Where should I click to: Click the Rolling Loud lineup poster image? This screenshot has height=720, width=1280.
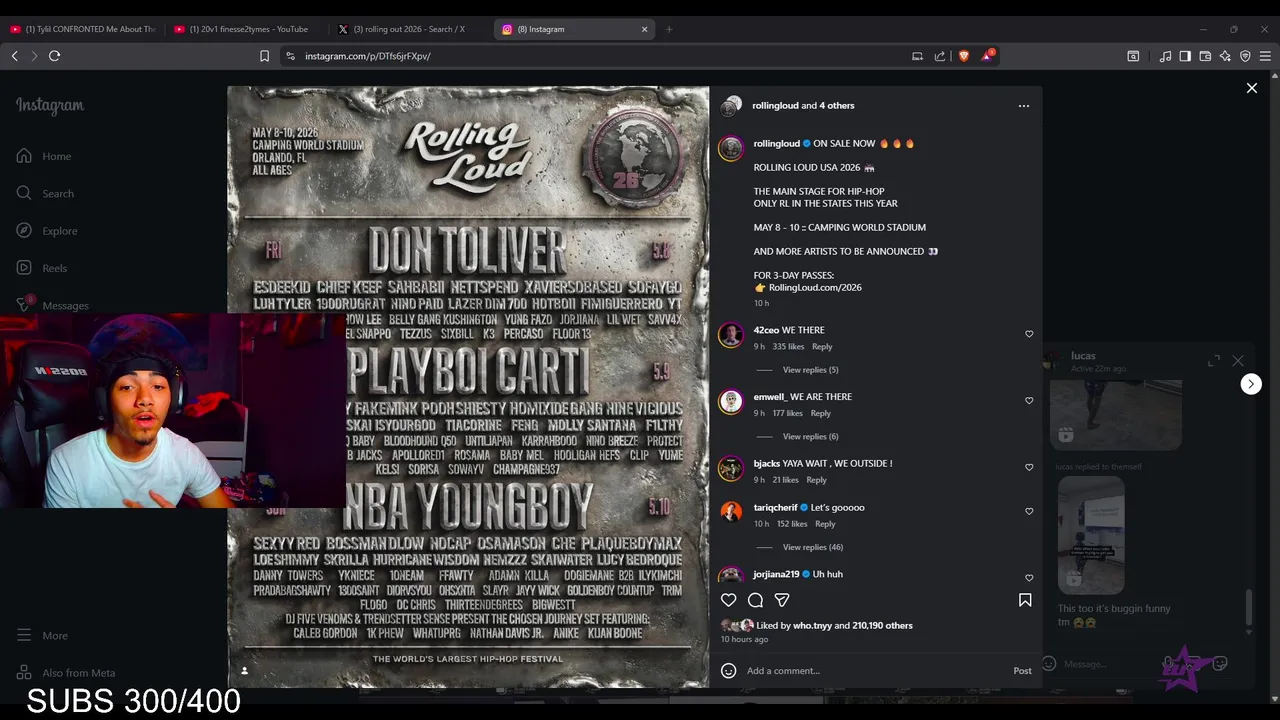468,387
